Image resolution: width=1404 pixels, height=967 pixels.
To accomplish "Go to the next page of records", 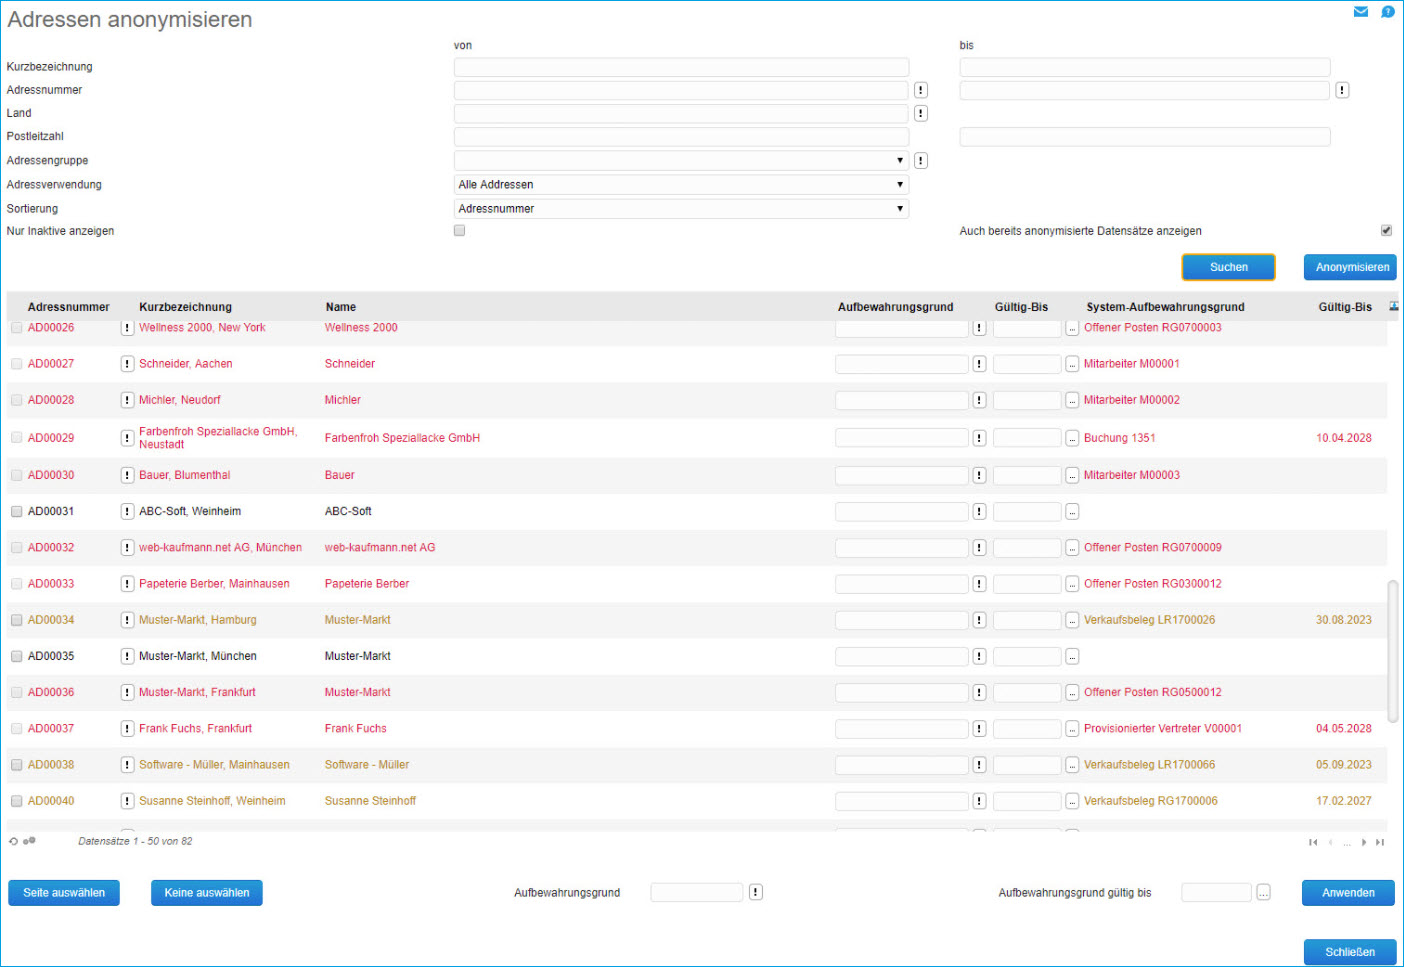I will click(1364, 843).
